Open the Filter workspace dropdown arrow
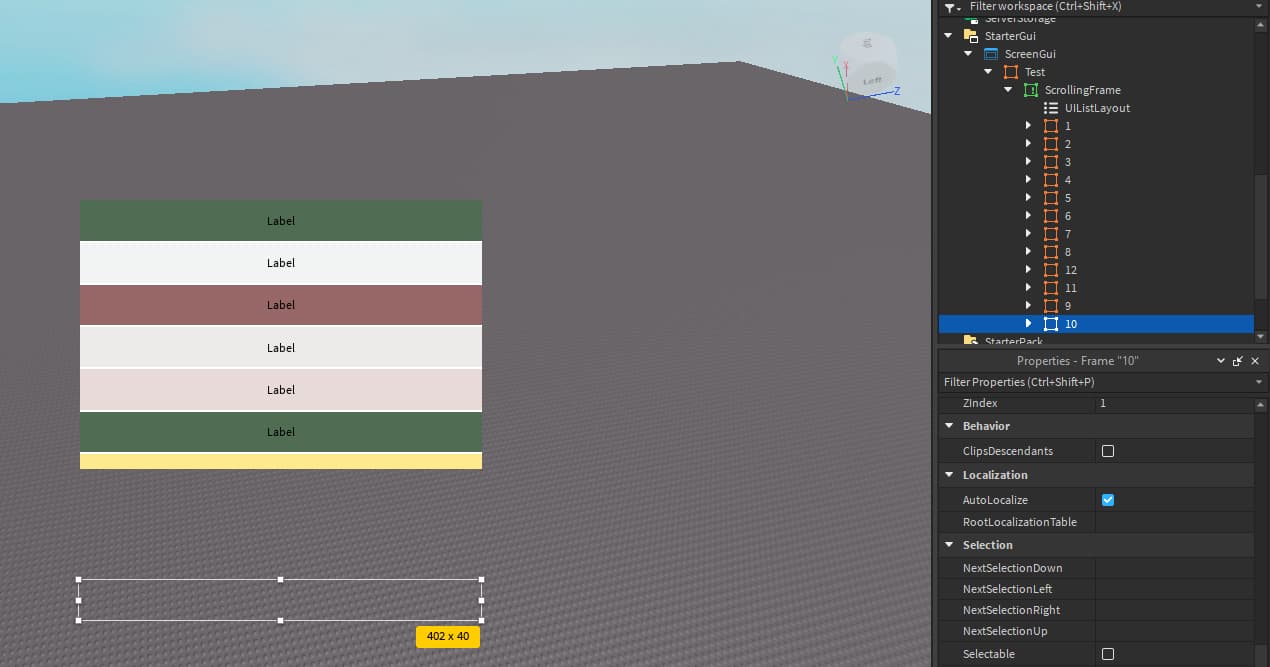 pos(1259,6)
